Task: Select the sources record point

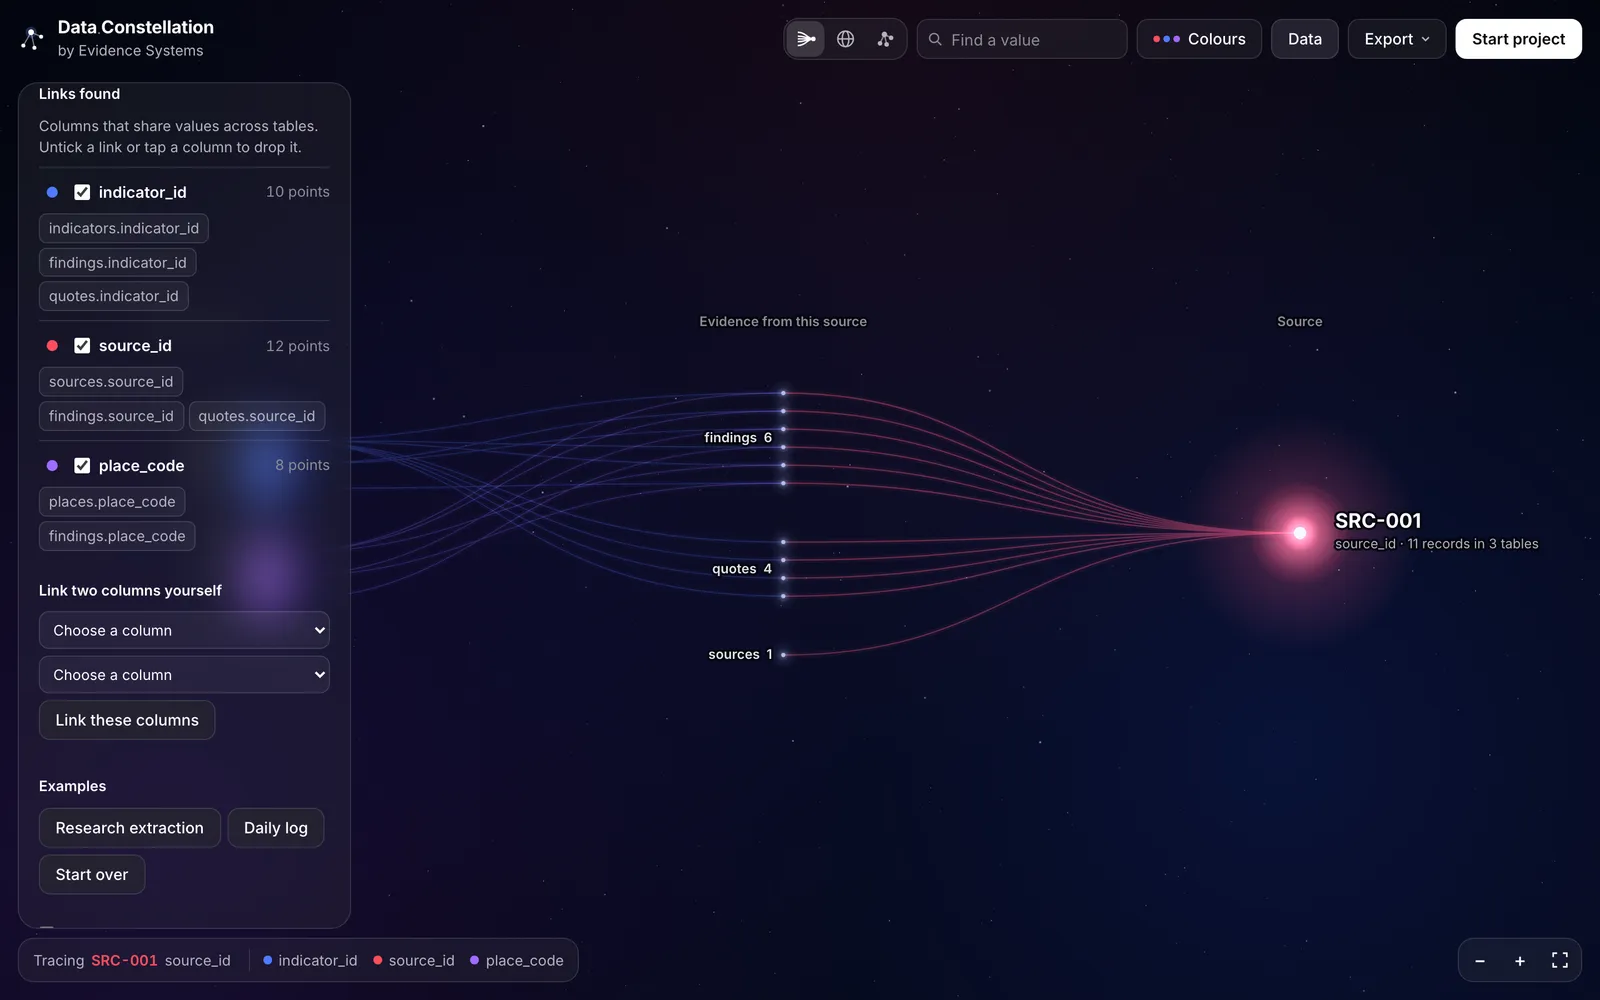Action: 784,655
